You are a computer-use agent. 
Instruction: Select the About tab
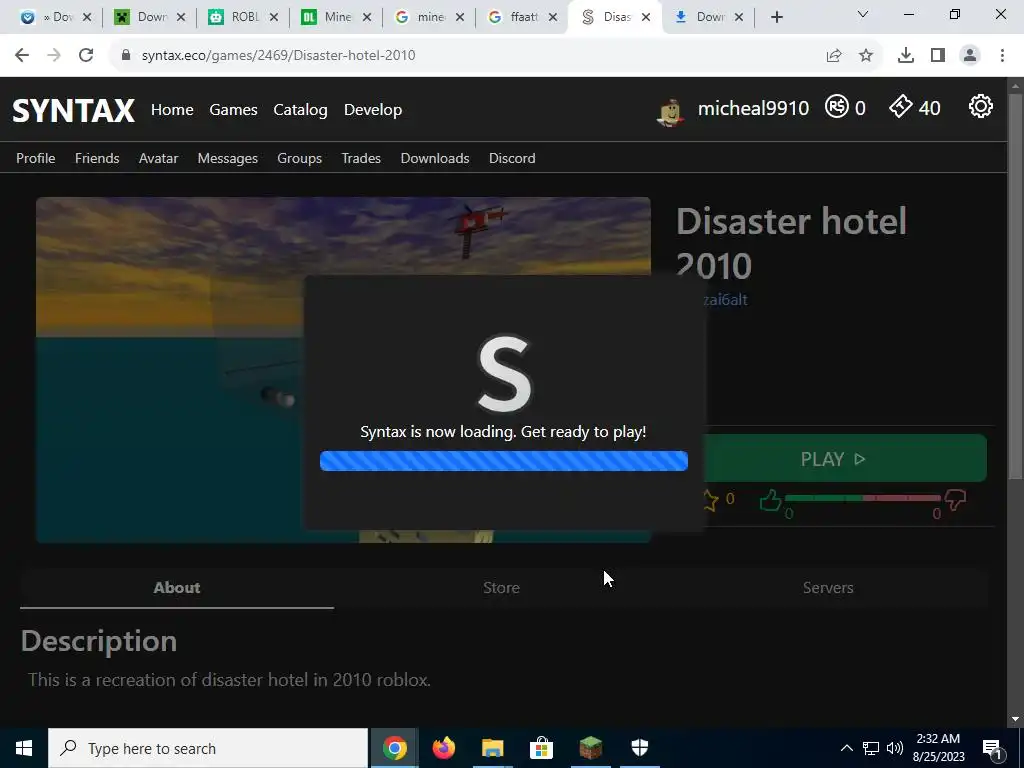point(177,588)
